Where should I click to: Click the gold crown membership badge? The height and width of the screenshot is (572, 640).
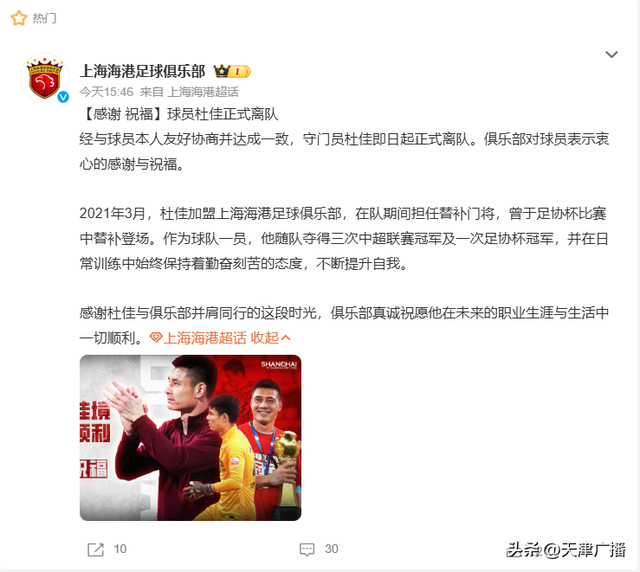tap(232, 71)
